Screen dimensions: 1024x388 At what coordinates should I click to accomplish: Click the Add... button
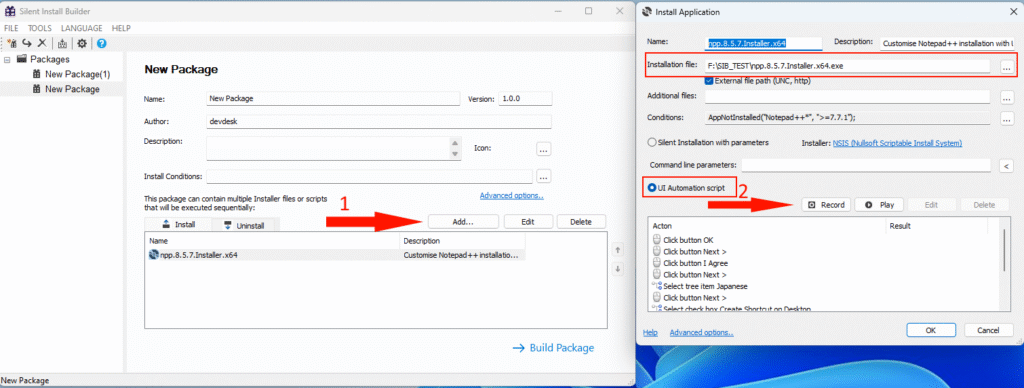coord(463,221)
